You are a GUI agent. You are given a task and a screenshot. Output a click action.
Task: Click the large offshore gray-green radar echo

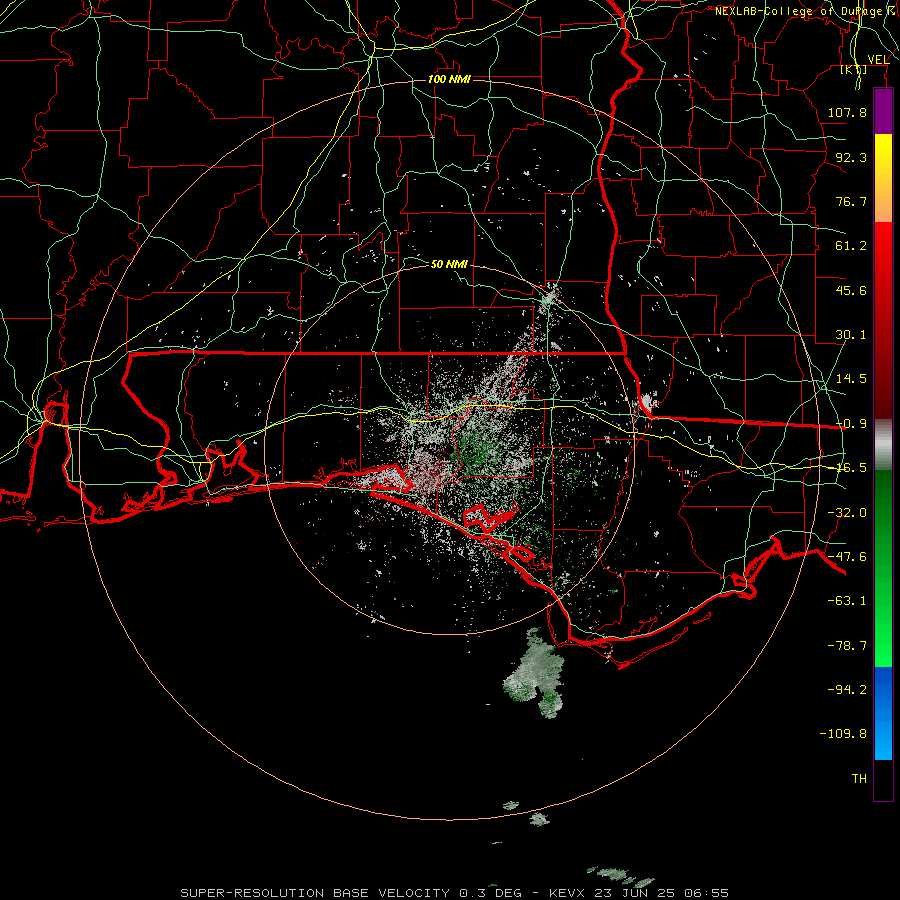pos(535,673)
